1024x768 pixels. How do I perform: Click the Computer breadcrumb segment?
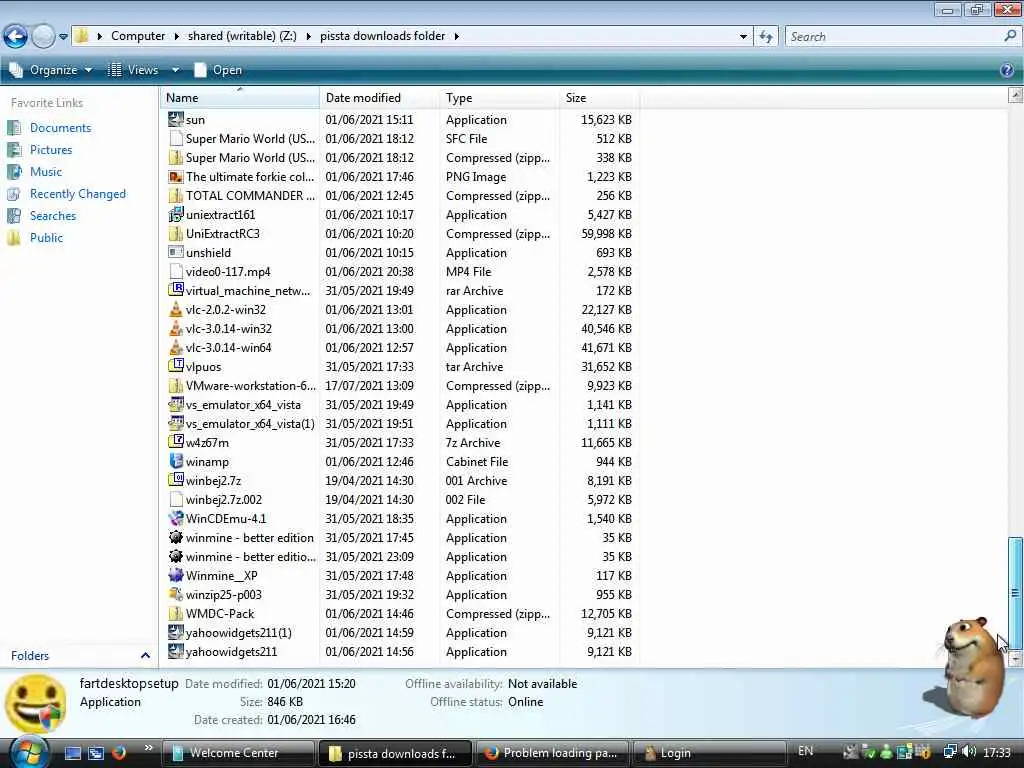tap(138, 36)
